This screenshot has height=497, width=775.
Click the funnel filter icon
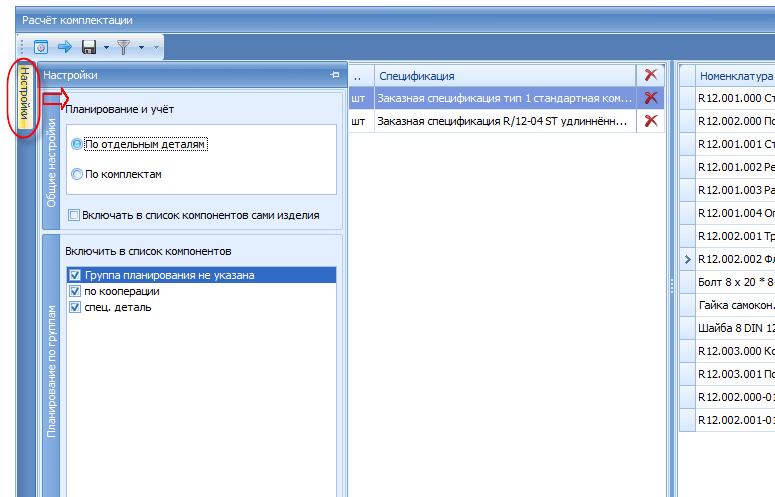[x=124, y=47]
